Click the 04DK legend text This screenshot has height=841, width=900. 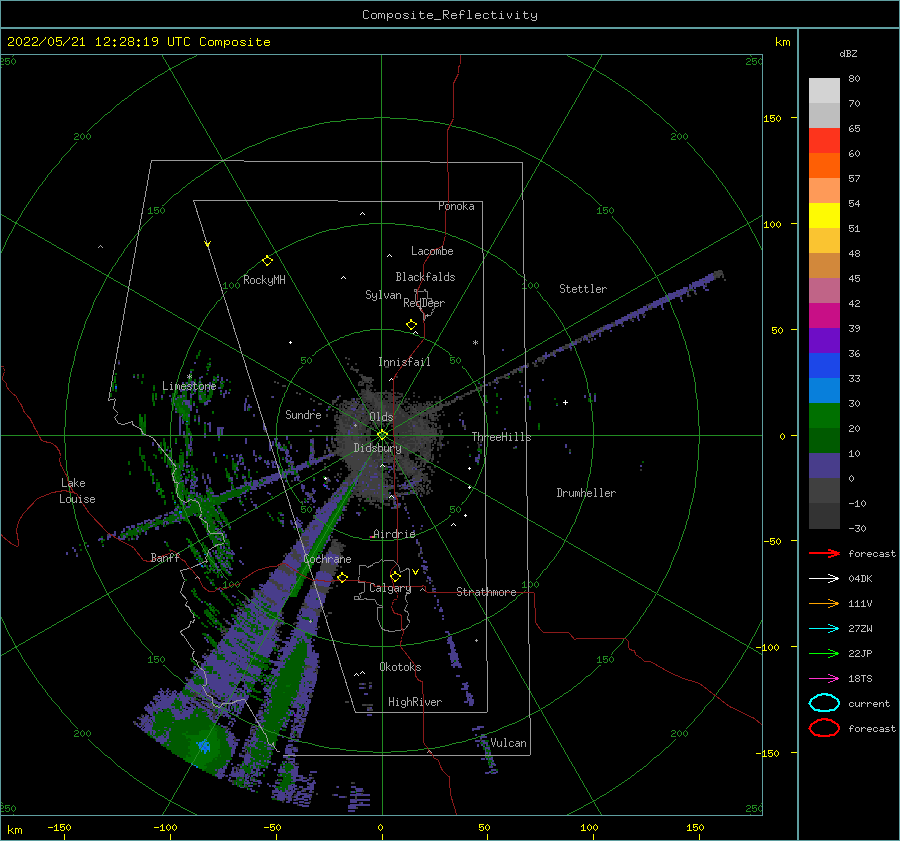pos(860,579)
